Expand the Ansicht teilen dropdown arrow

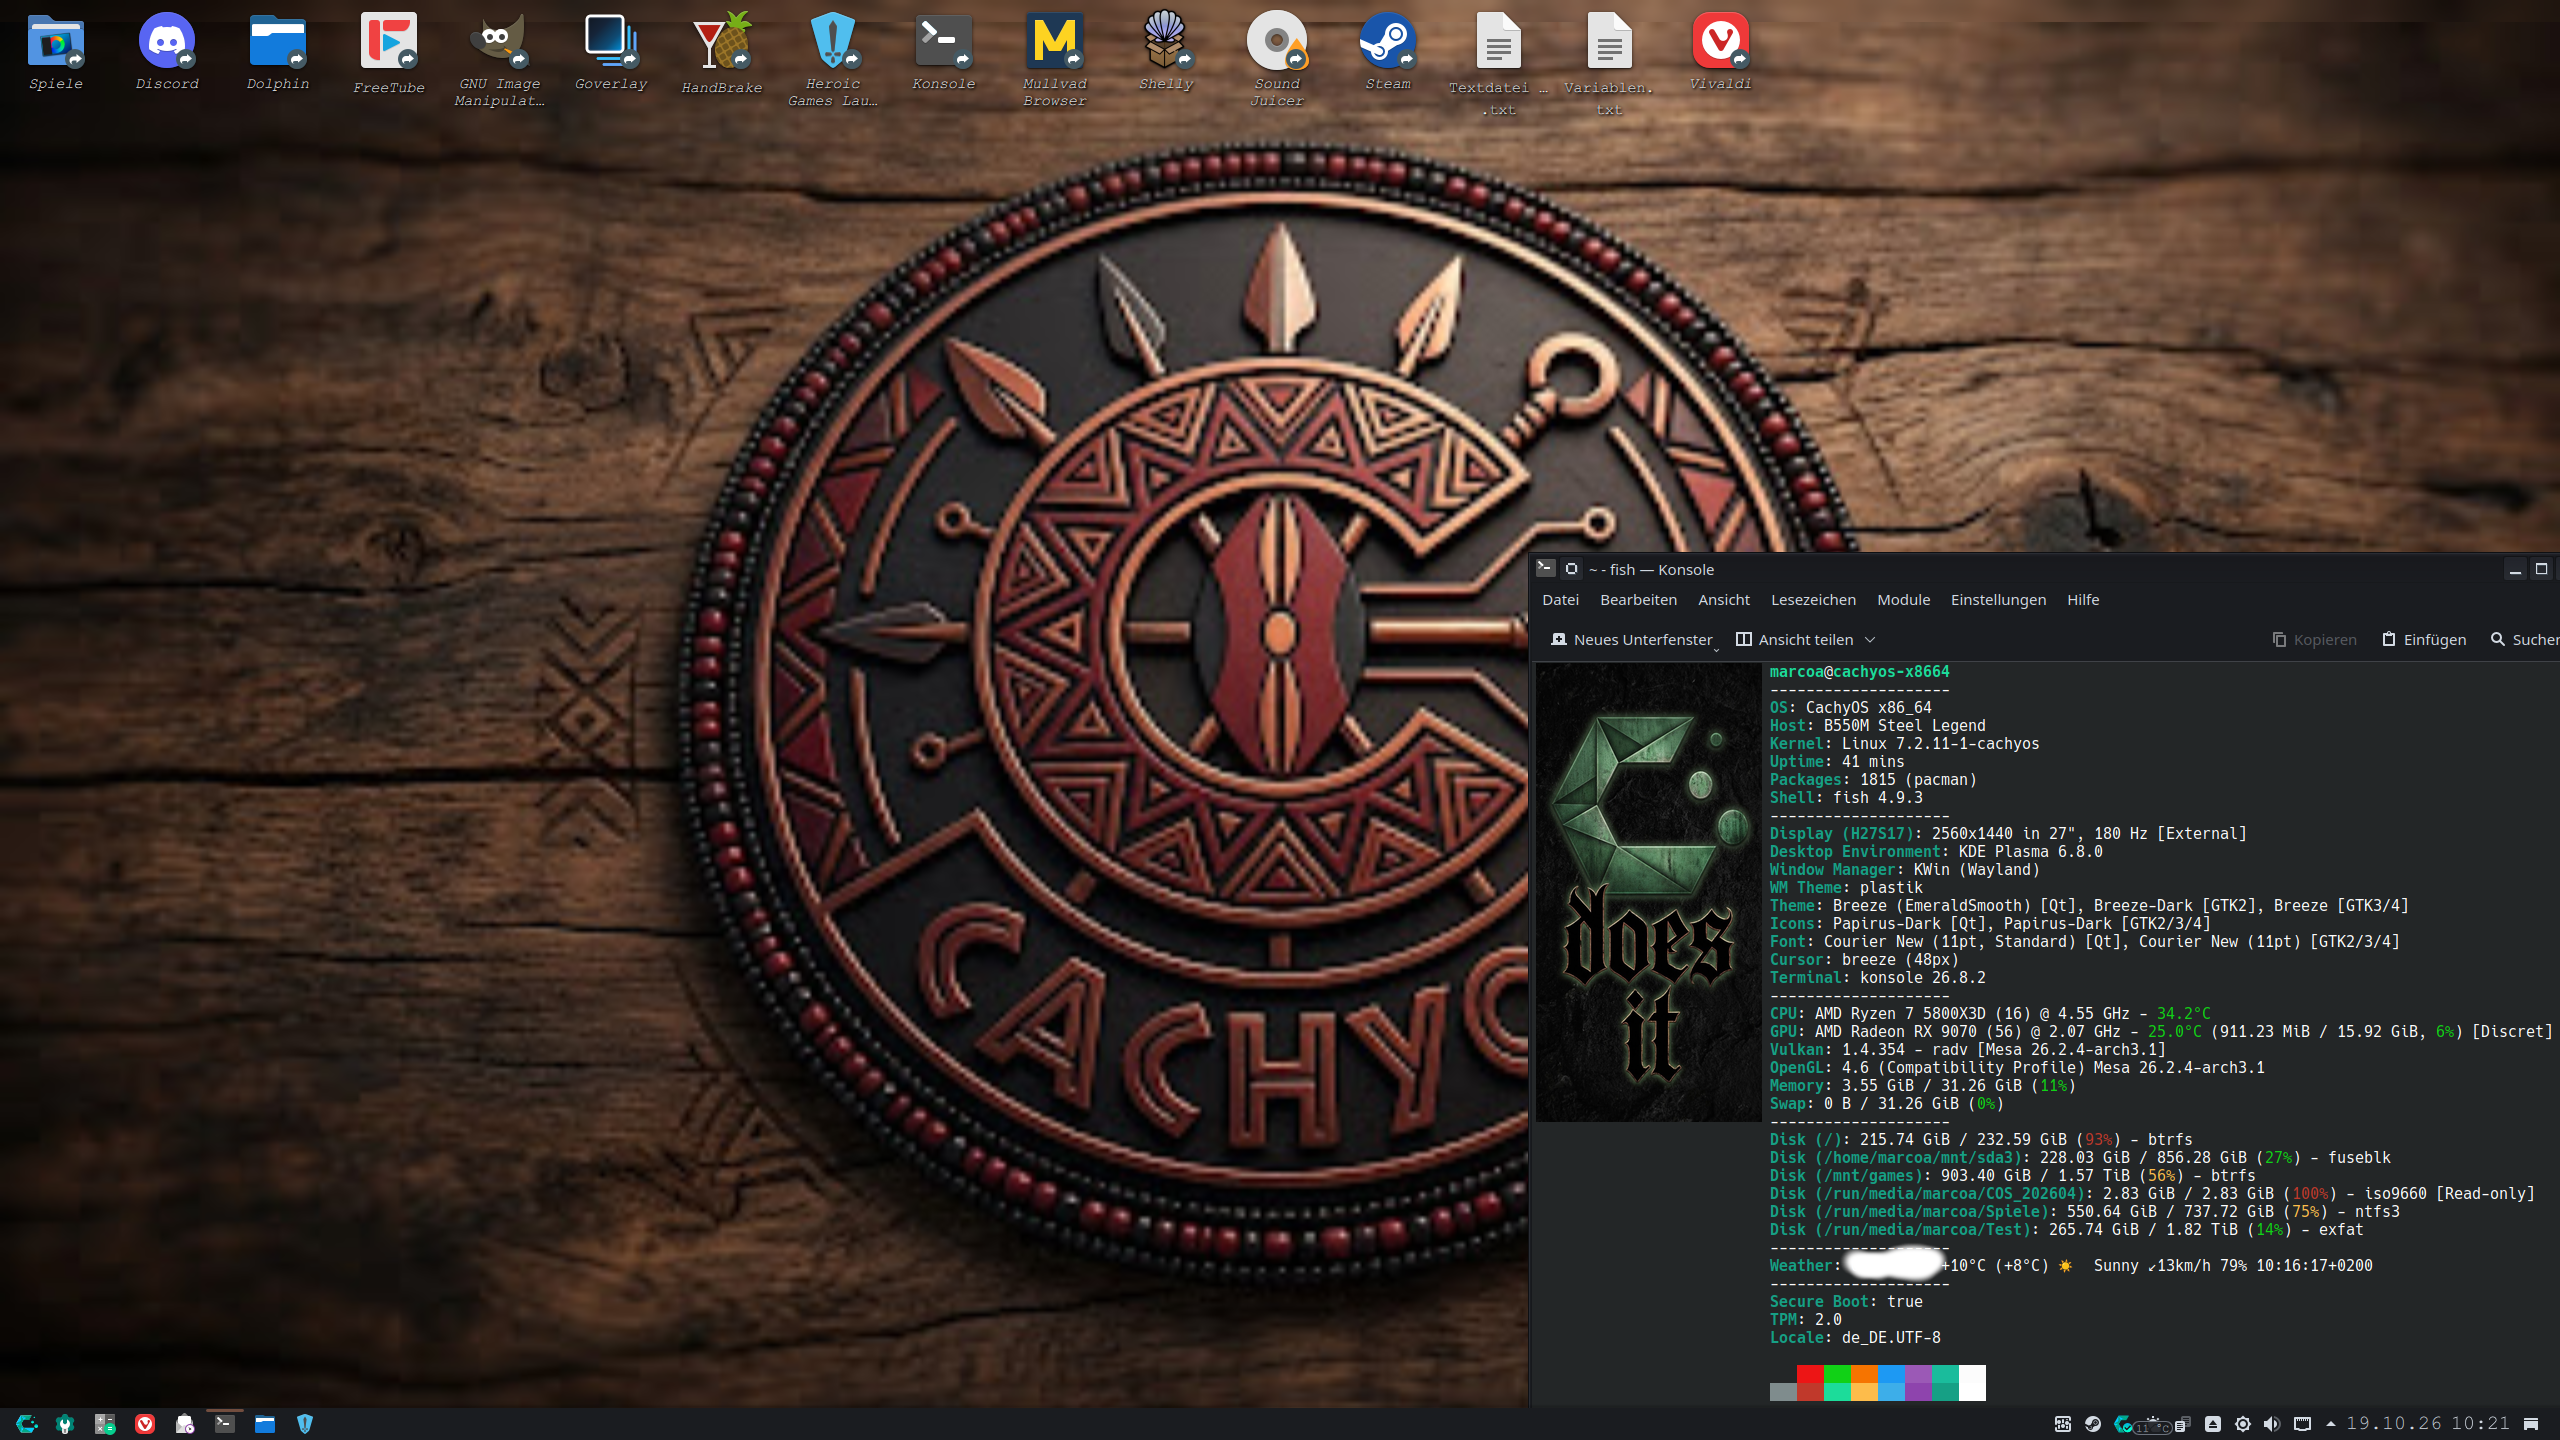click(1870, 640)
